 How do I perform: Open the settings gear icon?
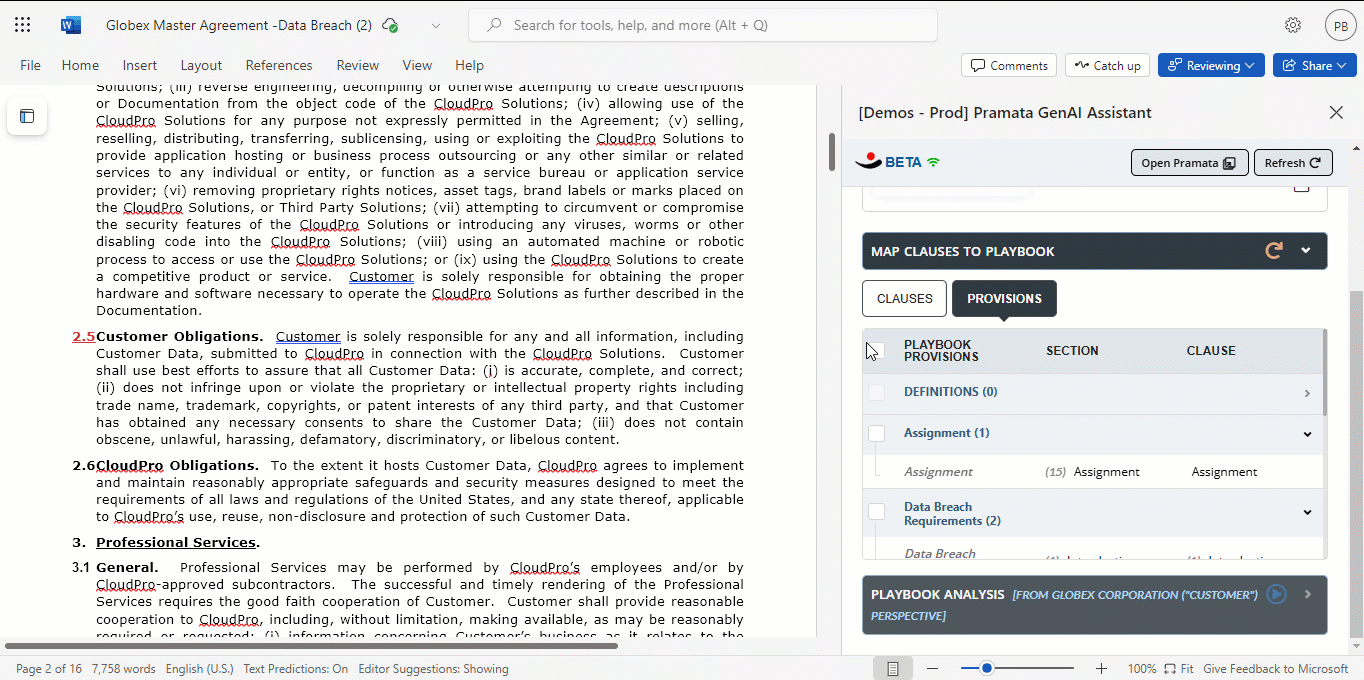1293,25
